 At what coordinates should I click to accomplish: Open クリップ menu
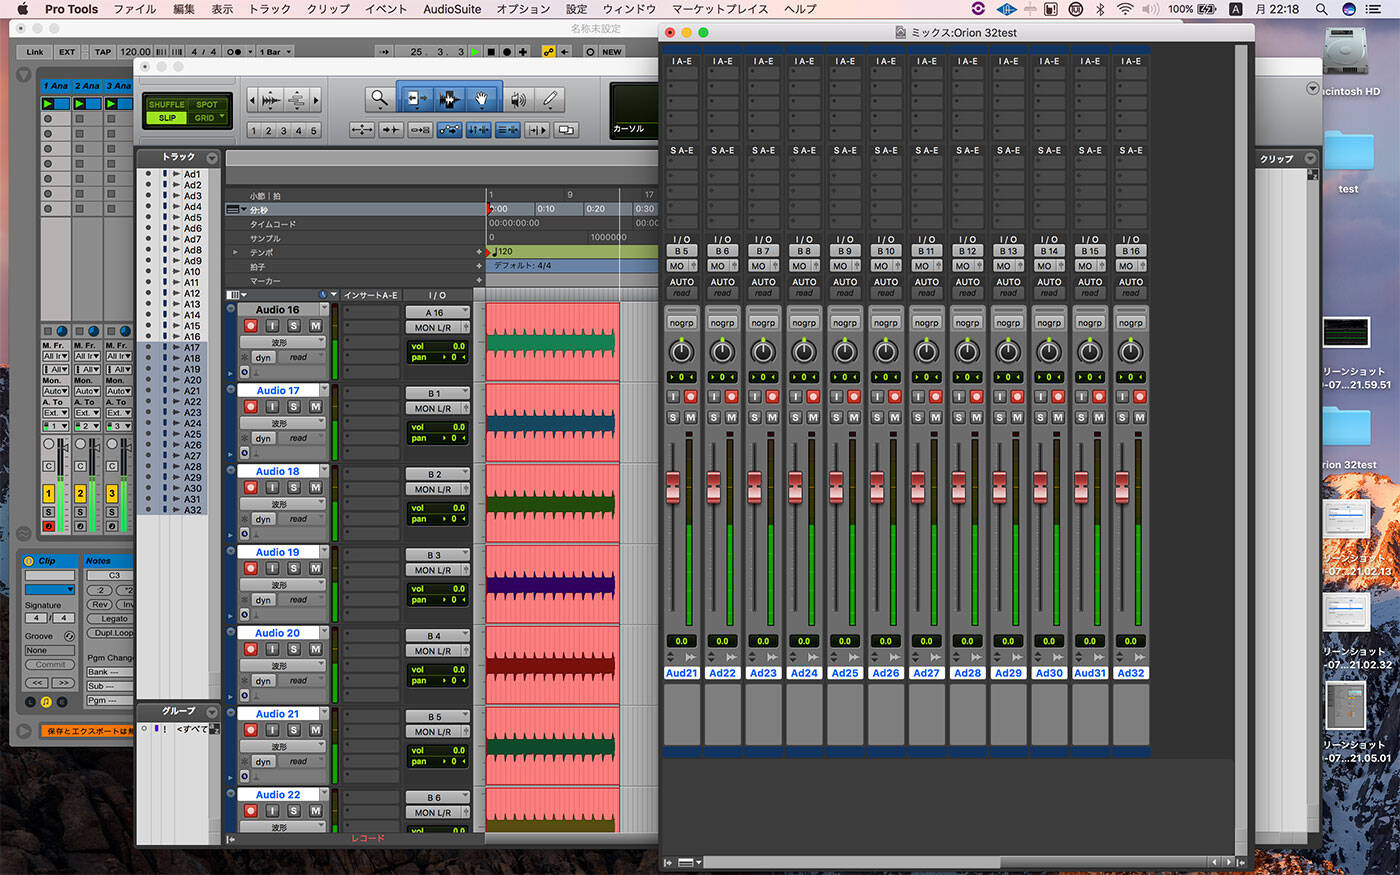(328, 9)
